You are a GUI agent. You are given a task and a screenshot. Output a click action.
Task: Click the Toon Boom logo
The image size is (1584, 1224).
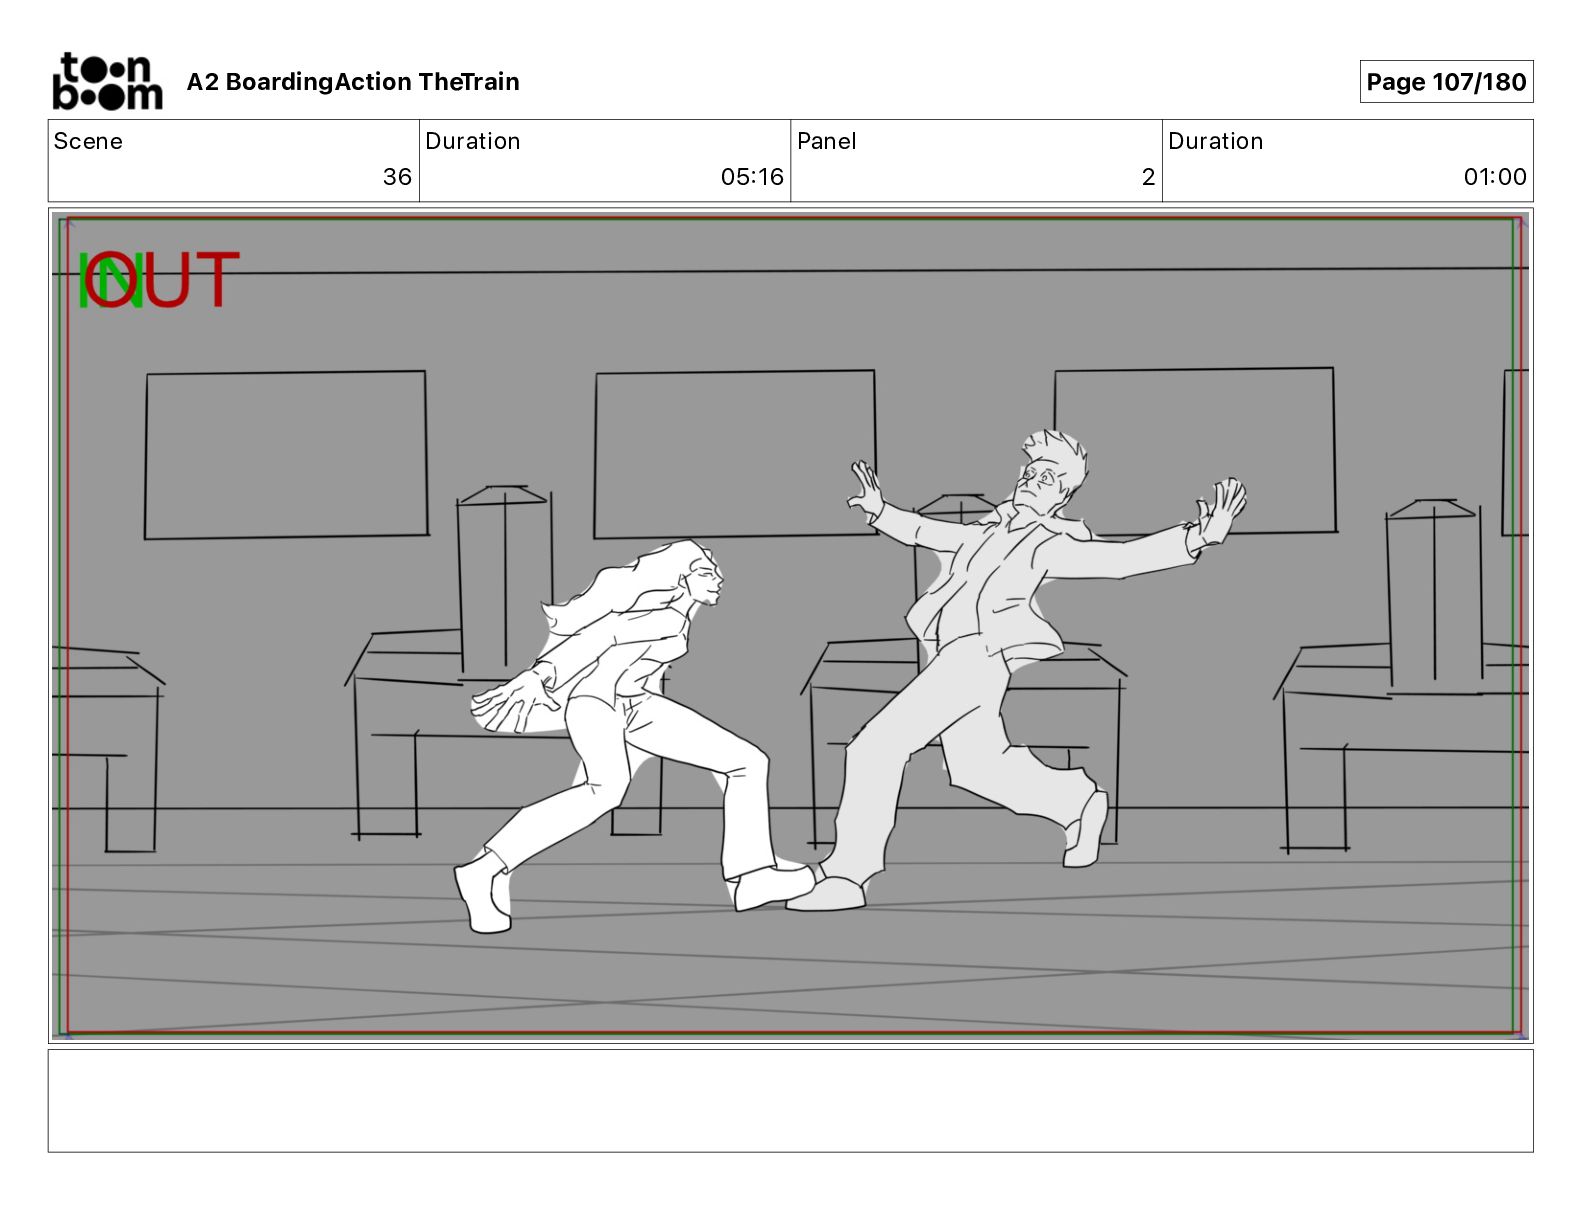pyautogui.click(x=107, y=81)
